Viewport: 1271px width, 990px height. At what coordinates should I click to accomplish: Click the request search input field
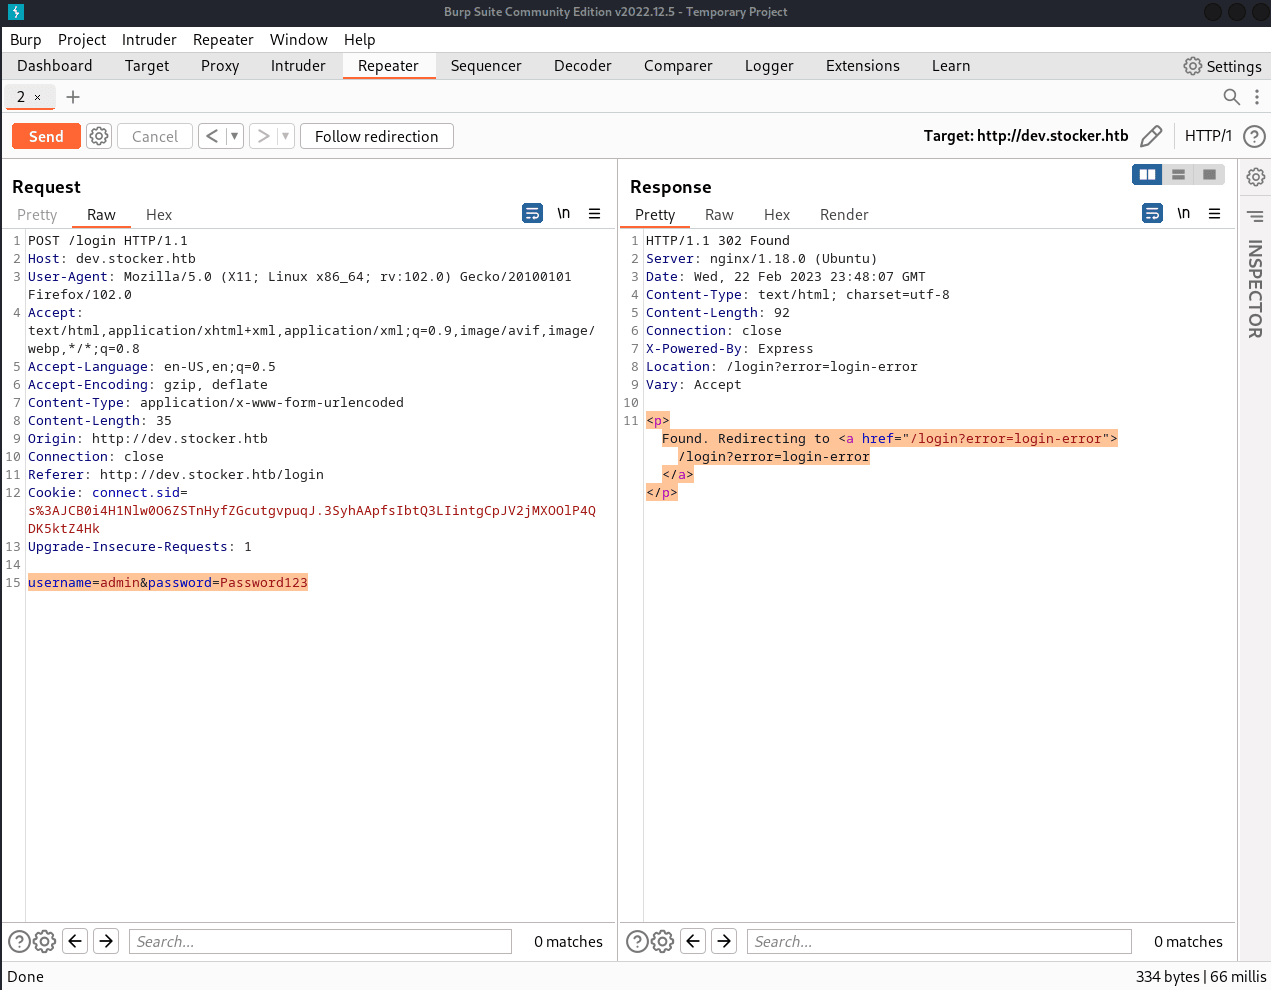320,941
